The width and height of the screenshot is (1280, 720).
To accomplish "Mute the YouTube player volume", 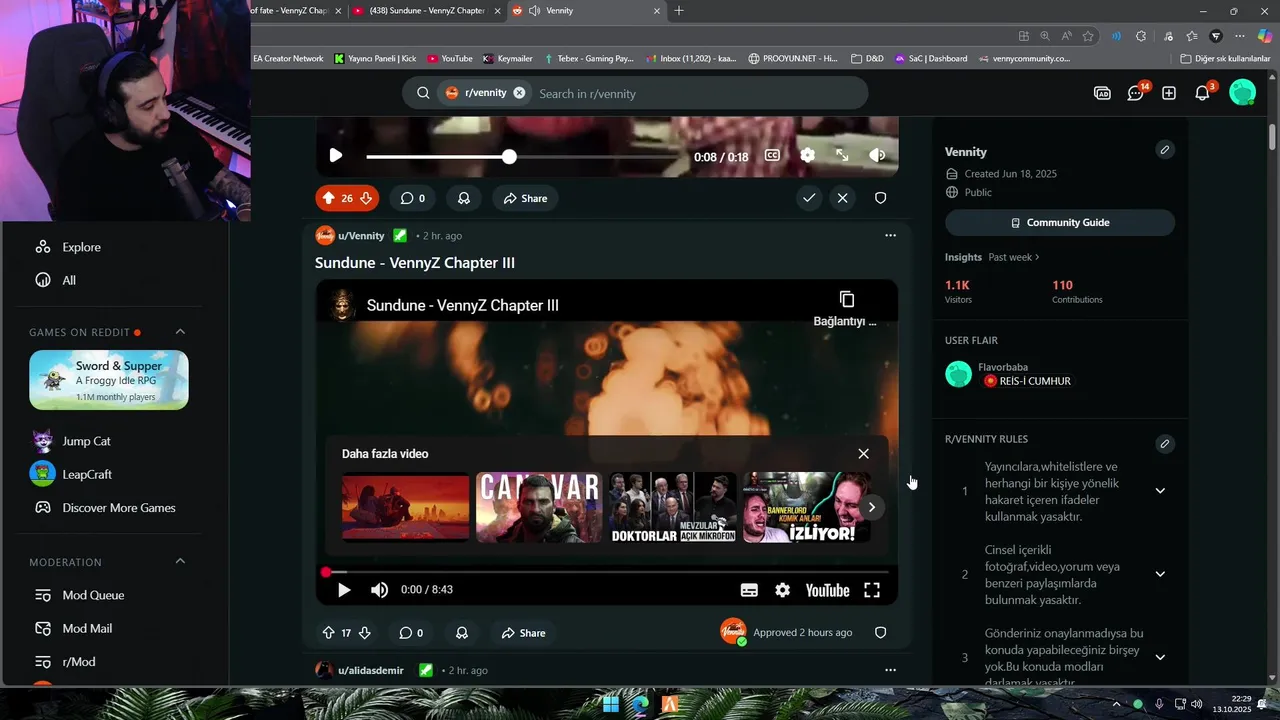I will [379, 590].
